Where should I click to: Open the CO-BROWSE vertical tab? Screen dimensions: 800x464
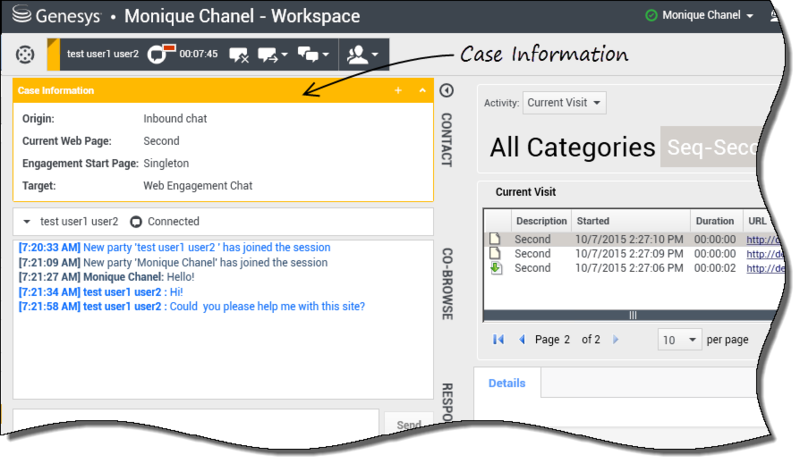[x=447, y=284]
